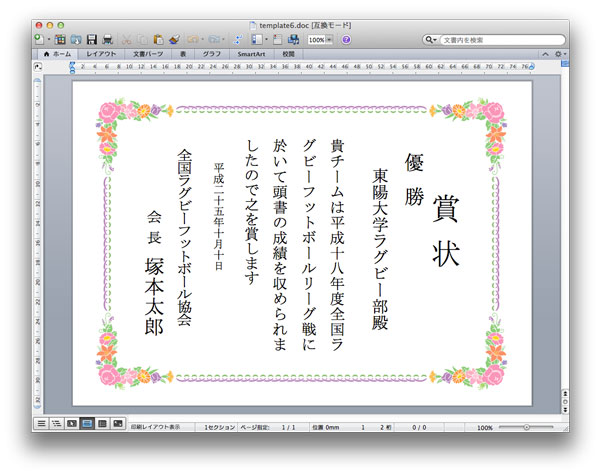
Task: Click the Print icon in toolbar
Action: [x=107, y=39]
